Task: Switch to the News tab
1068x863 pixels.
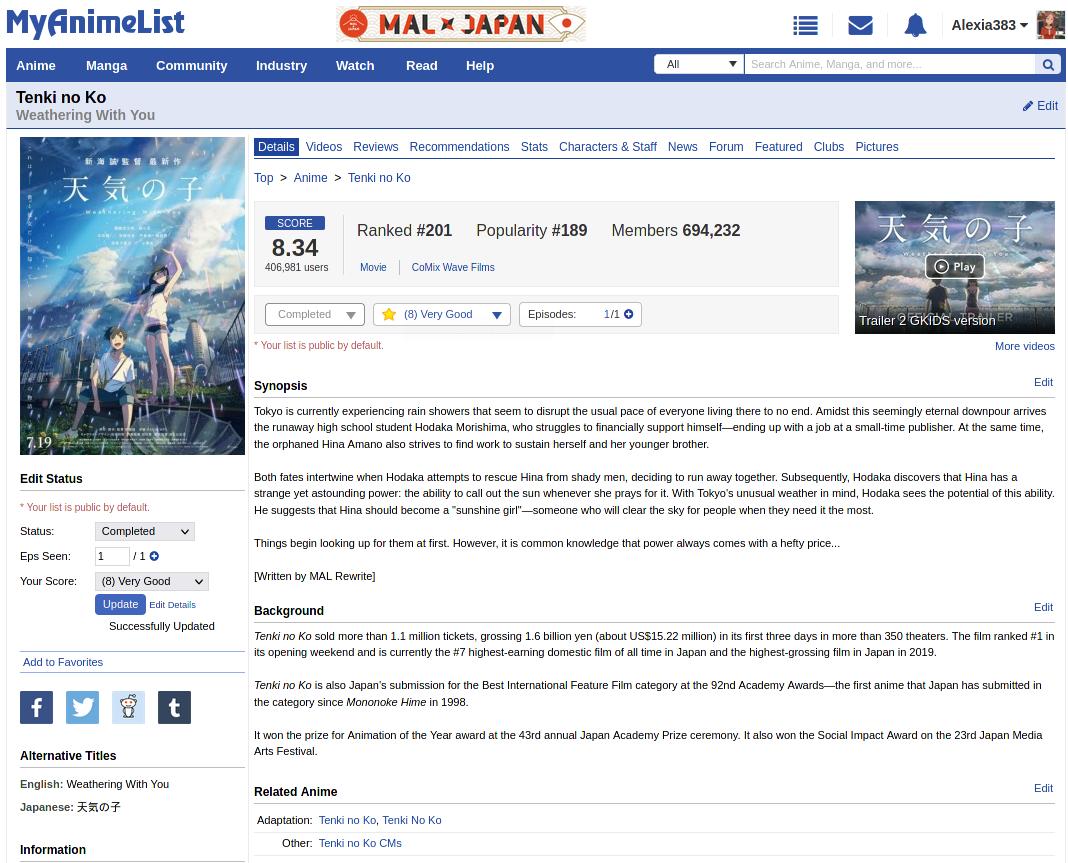Action: (682, 146)
